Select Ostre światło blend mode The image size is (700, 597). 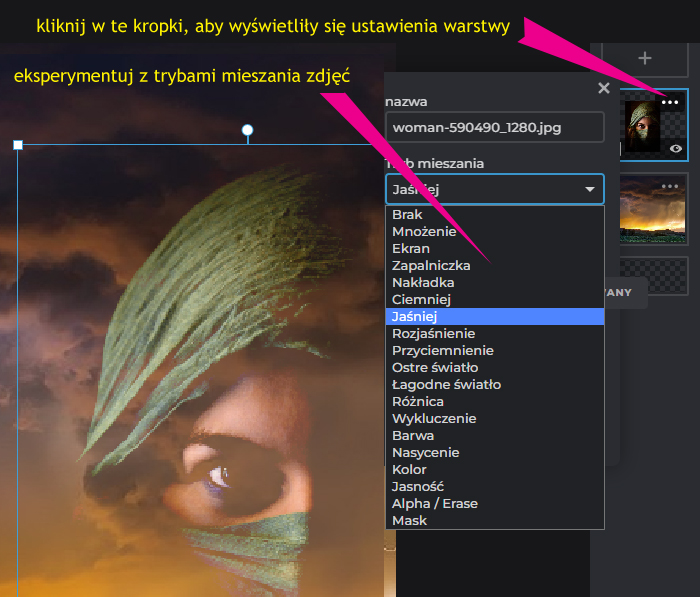click(x=435, y=367)
